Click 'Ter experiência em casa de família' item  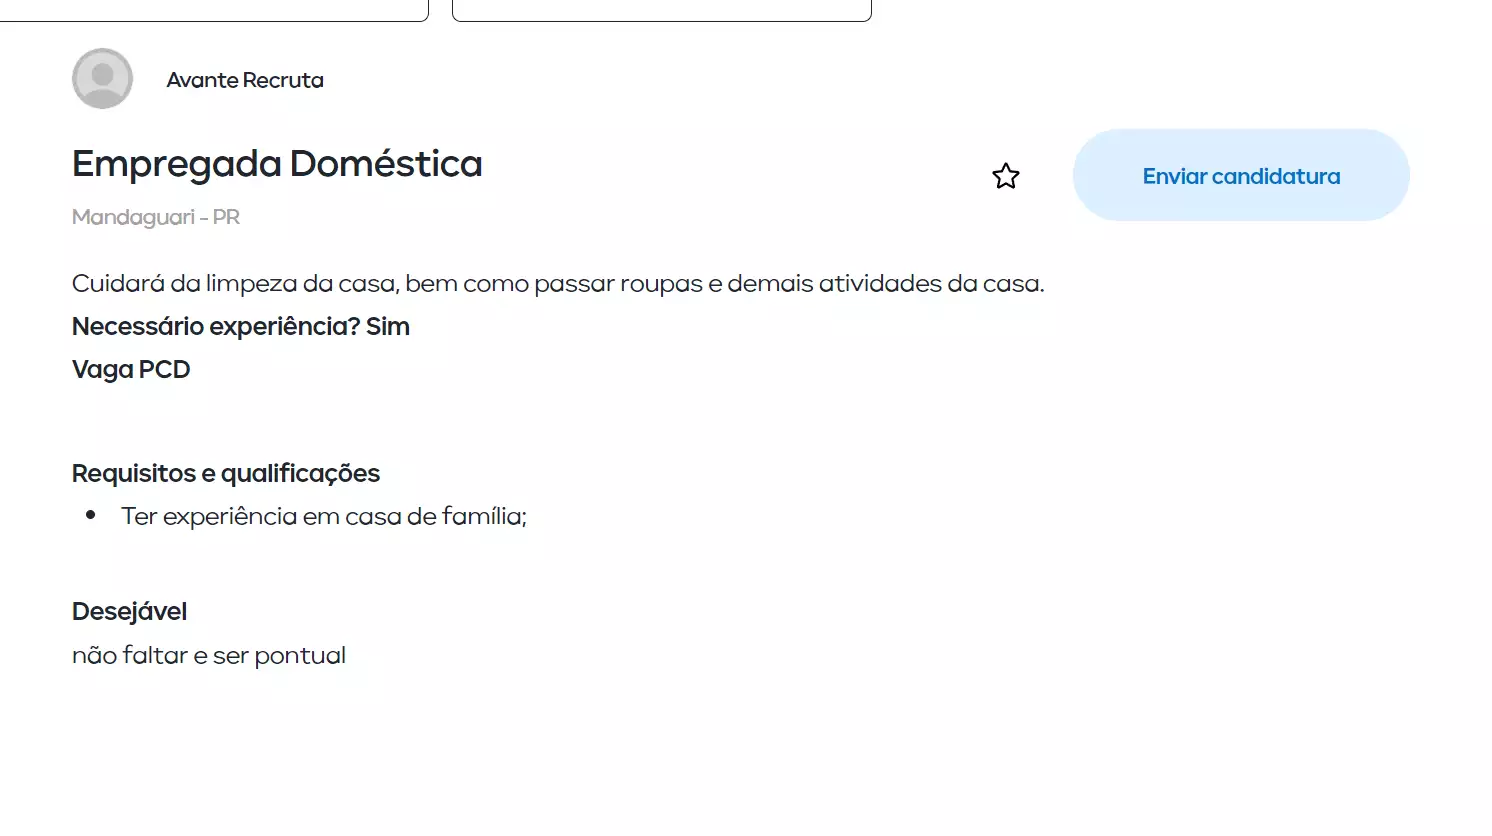(x=323, y=517)
